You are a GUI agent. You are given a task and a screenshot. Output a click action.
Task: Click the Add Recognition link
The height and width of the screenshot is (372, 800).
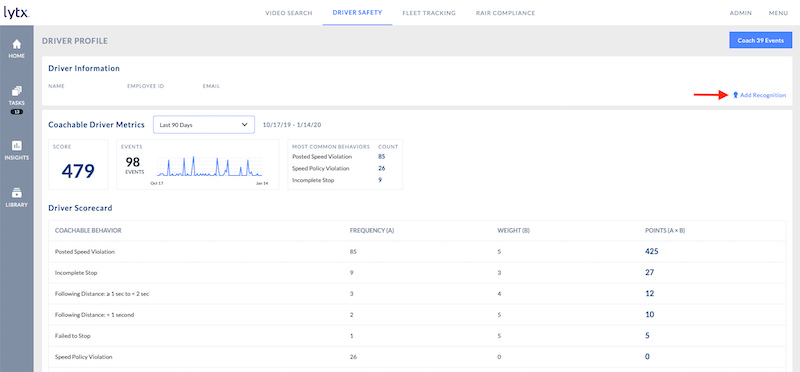pos(763,95)
